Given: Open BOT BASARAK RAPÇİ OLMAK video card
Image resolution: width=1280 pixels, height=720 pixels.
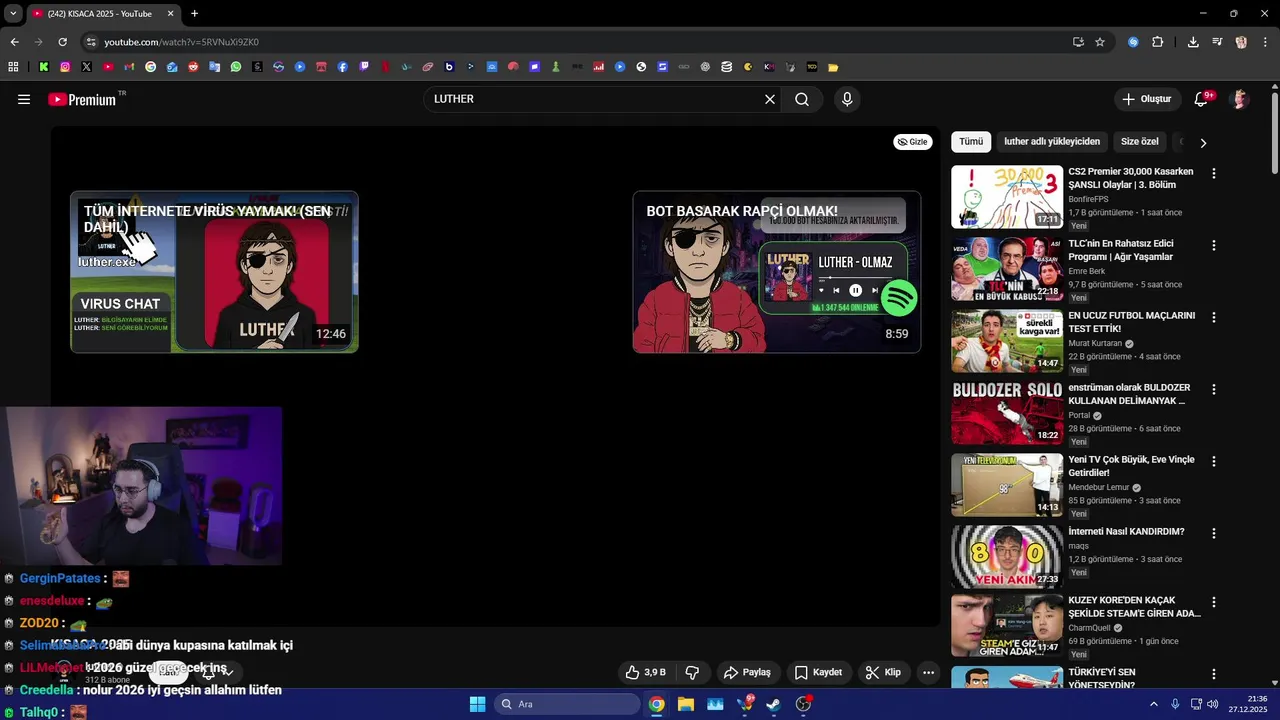Looking at the screenshot, I should pyautogui.click(x=777, y=272).
